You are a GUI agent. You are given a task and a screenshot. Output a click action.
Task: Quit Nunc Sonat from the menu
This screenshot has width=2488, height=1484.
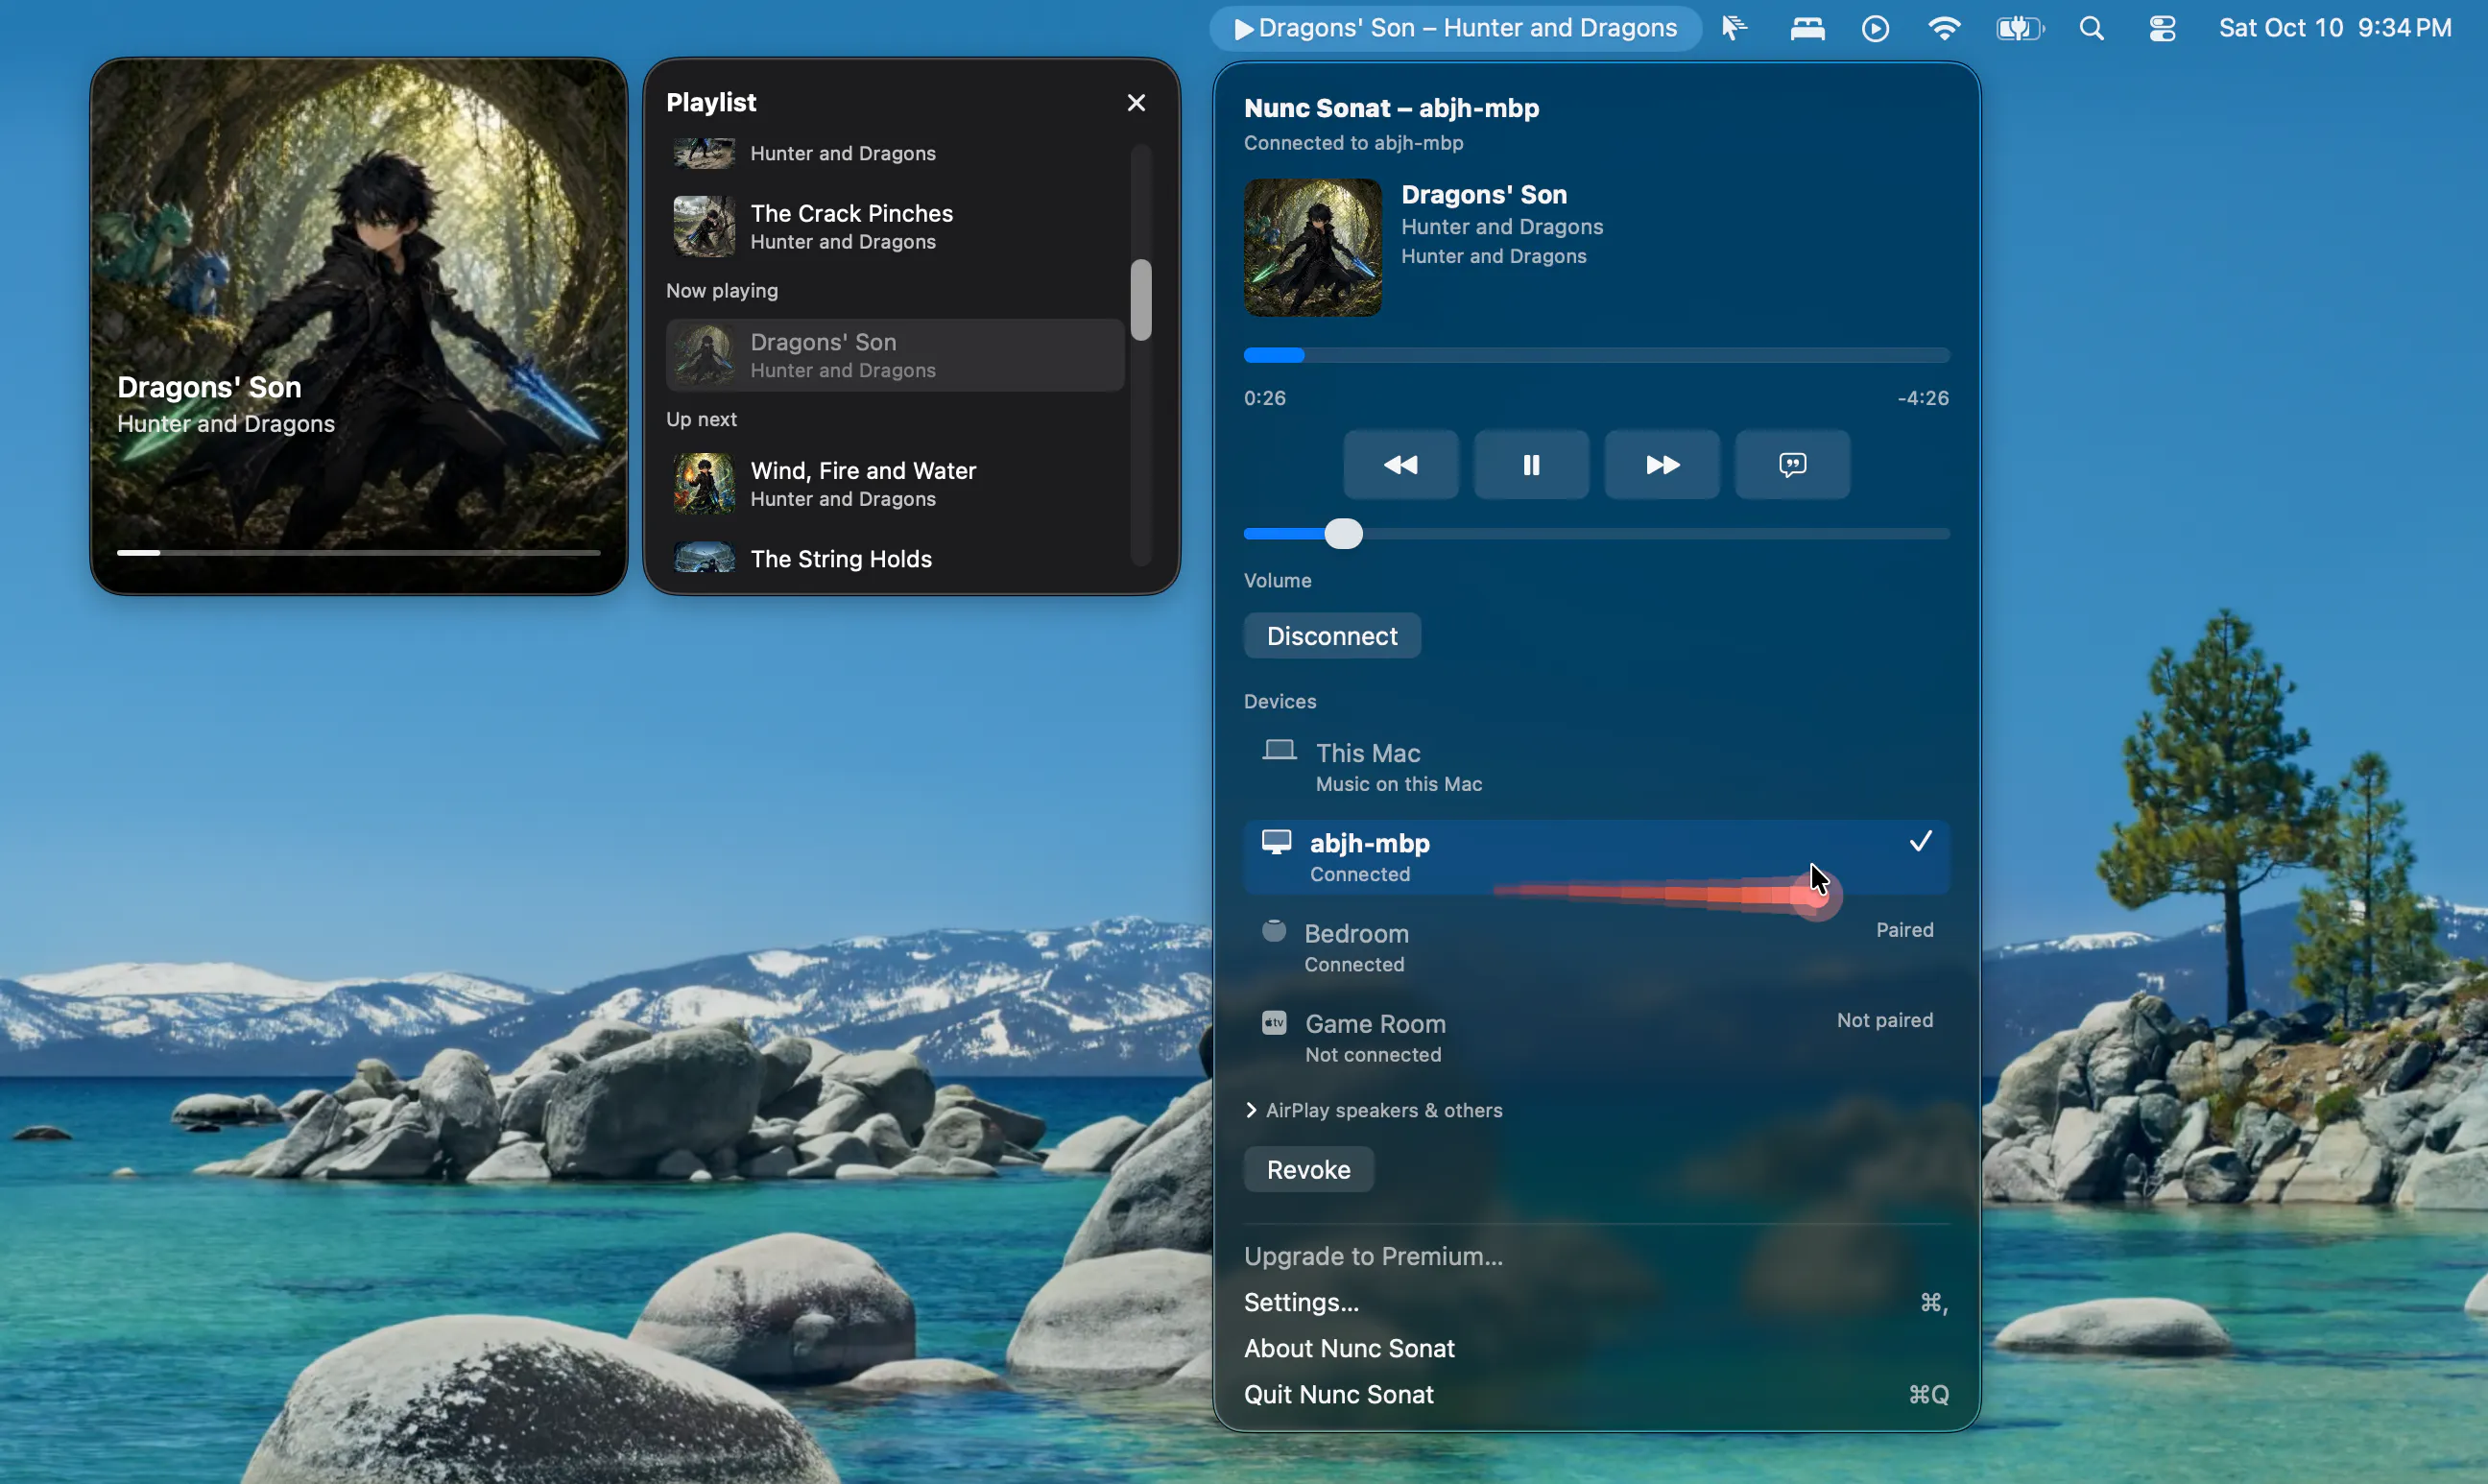click(1596, 1394)
